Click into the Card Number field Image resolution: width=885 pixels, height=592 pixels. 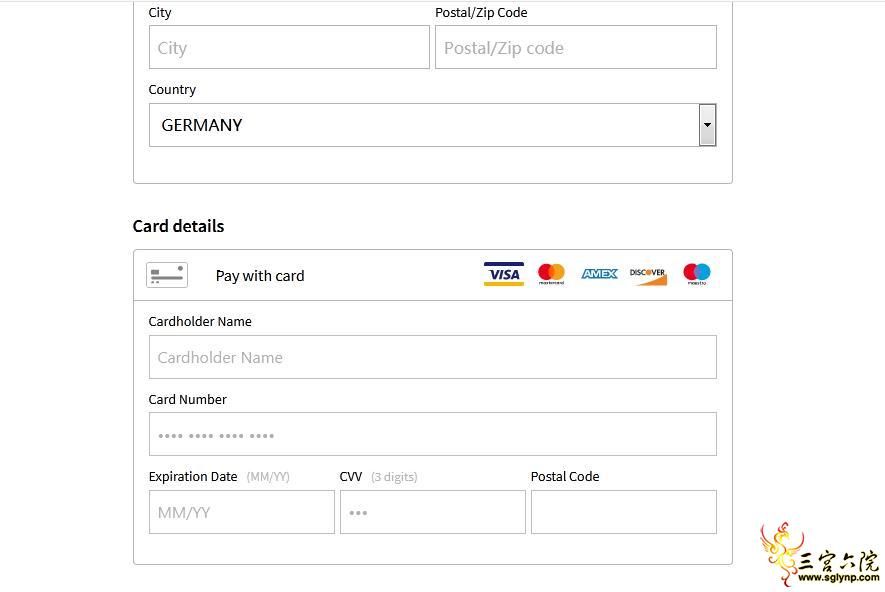tap(432, 434)
